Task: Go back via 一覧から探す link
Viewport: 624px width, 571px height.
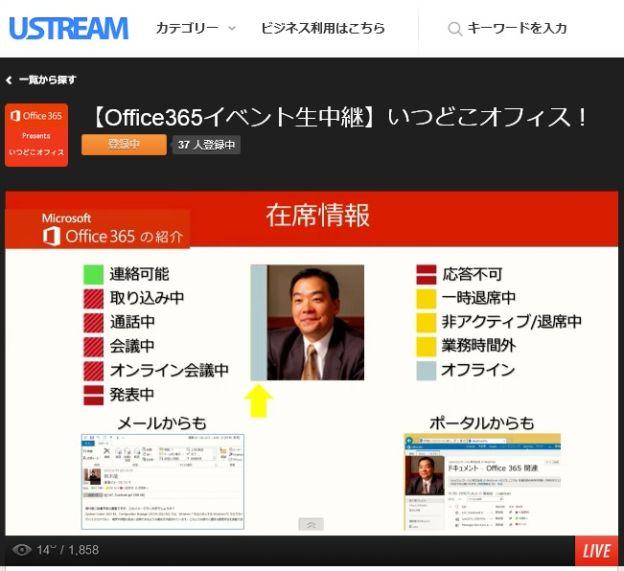Action: tap(41, 80)
